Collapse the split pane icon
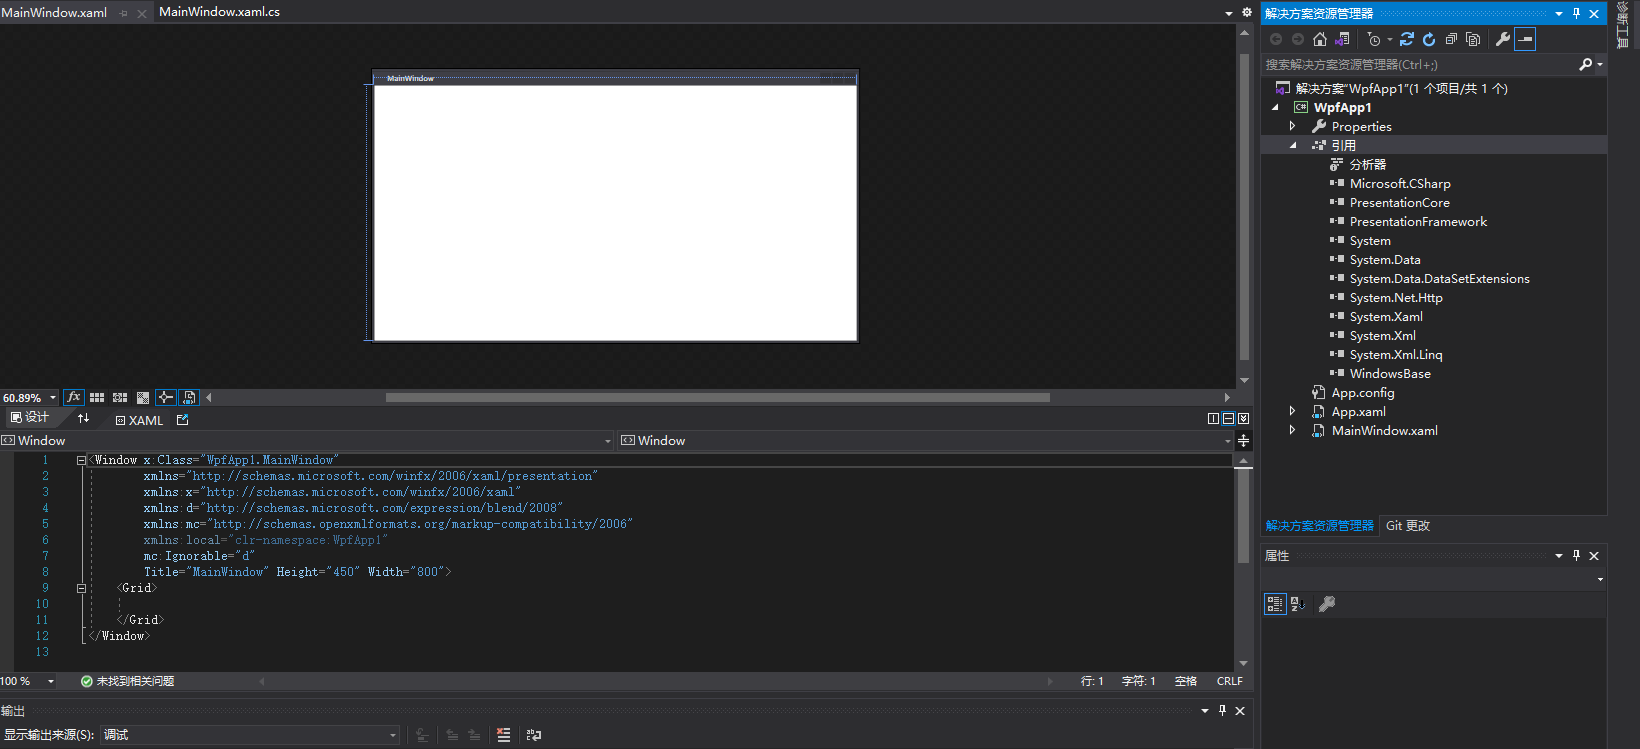The height and width of the screenshot is (749, 1640). point(1243,419)
